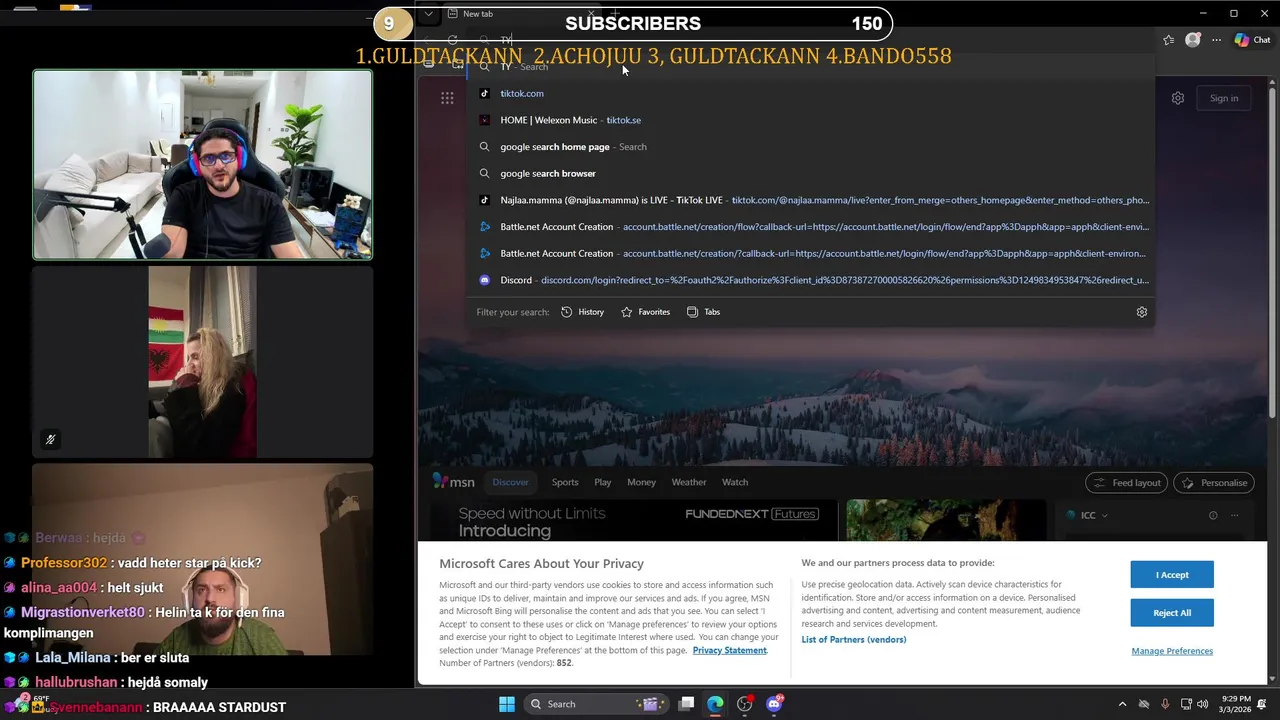Switch to the Watch tab
This screenshot has height=720, width=1280.
click(735, 482)
